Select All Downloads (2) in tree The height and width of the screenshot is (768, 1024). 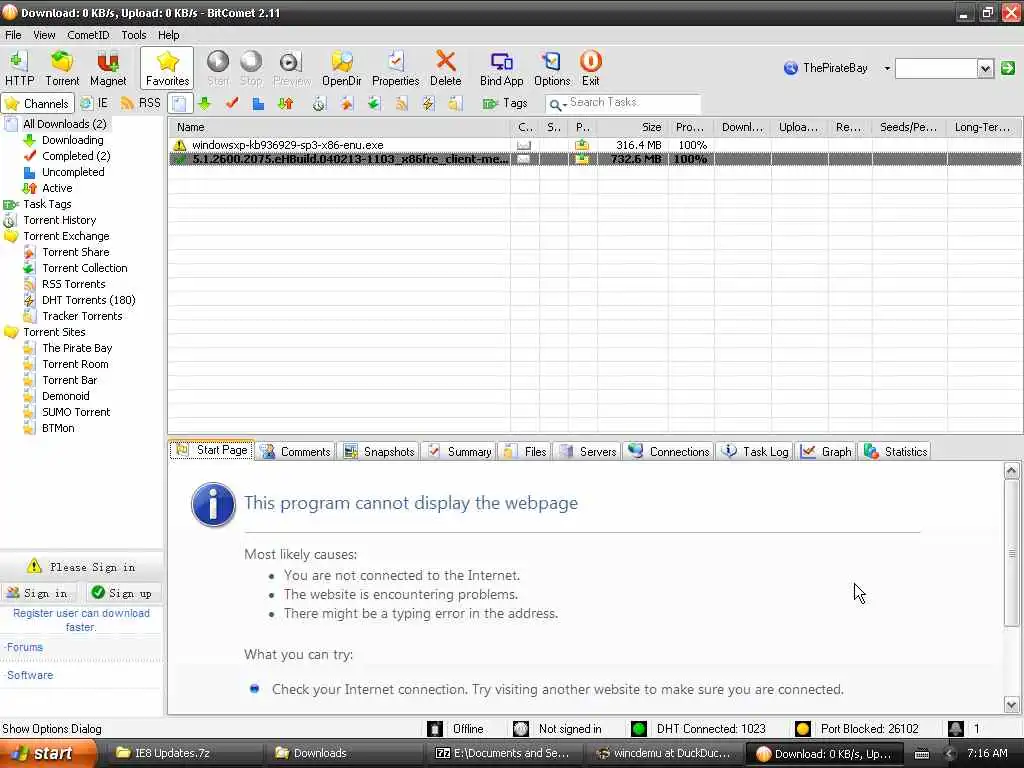coord(65,124)
